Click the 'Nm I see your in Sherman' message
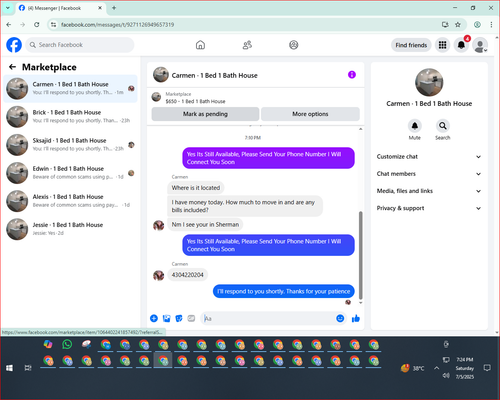 [205, 225]
